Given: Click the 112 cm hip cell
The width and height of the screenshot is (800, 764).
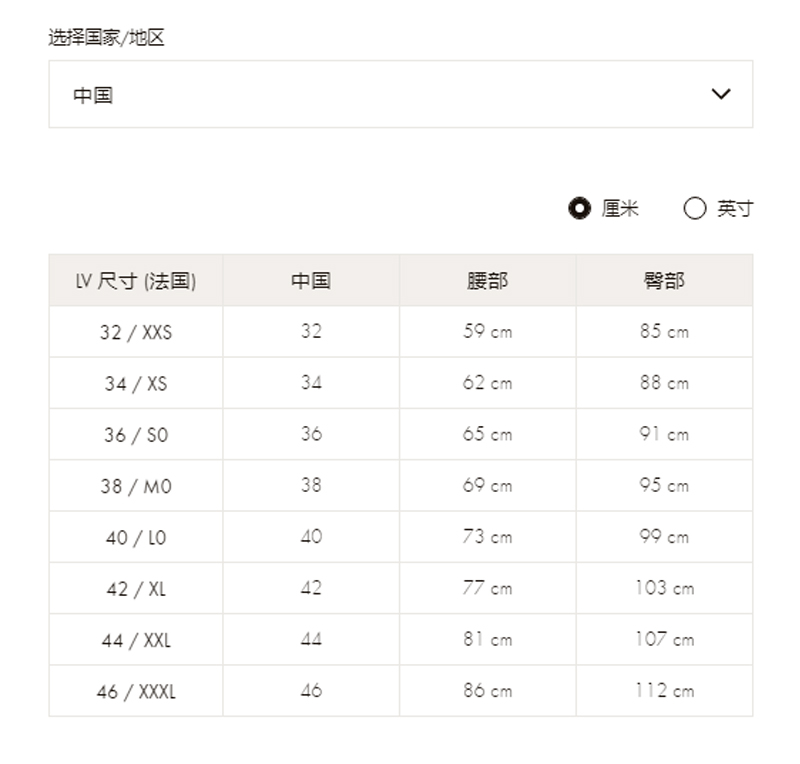Looking at the screenshot, I should coord(664,690).
